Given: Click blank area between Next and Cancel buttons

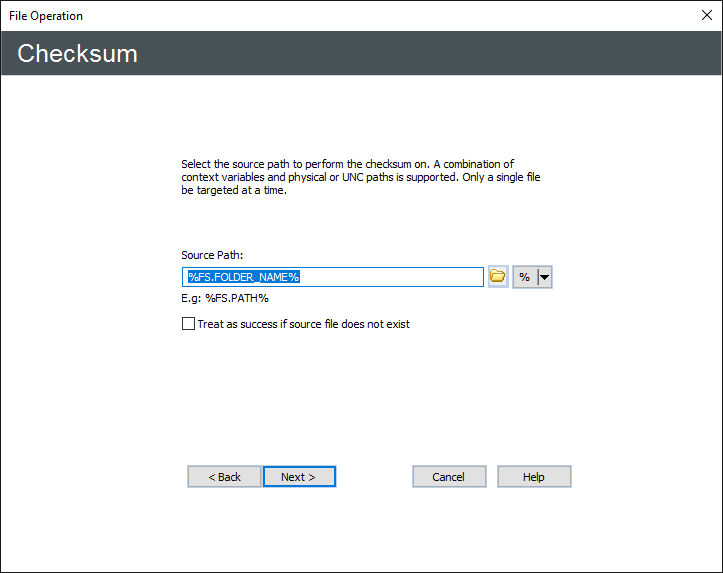Looking at the screenshot, I should point(374,477).
